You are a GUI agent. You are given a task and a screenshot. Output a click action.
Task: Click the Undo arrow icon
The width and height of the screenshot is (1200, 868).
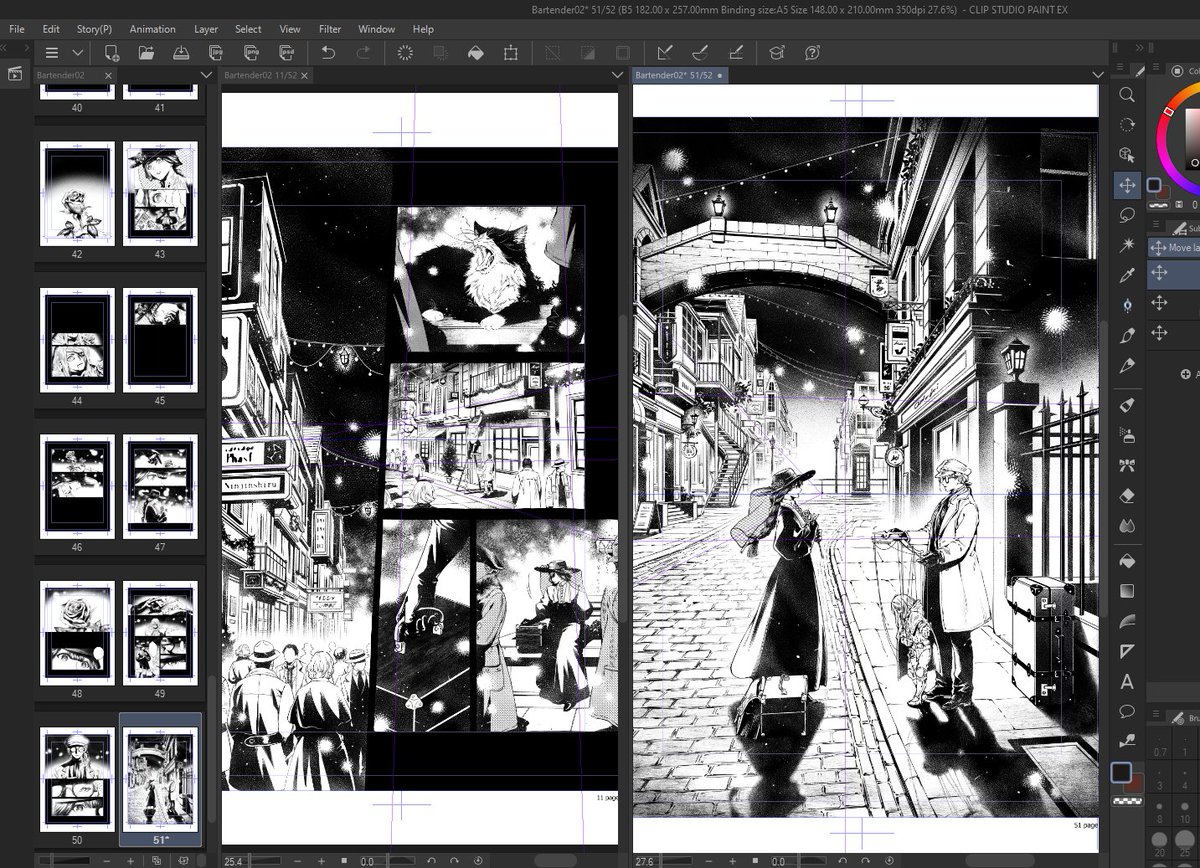[328, 53]
